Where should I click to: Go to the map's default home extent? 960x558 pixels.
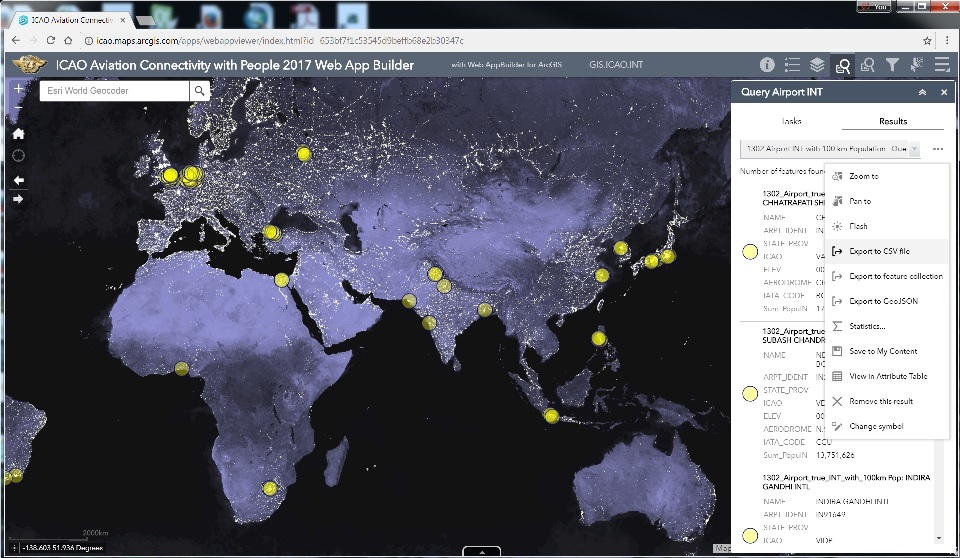[x=18, y=134]
